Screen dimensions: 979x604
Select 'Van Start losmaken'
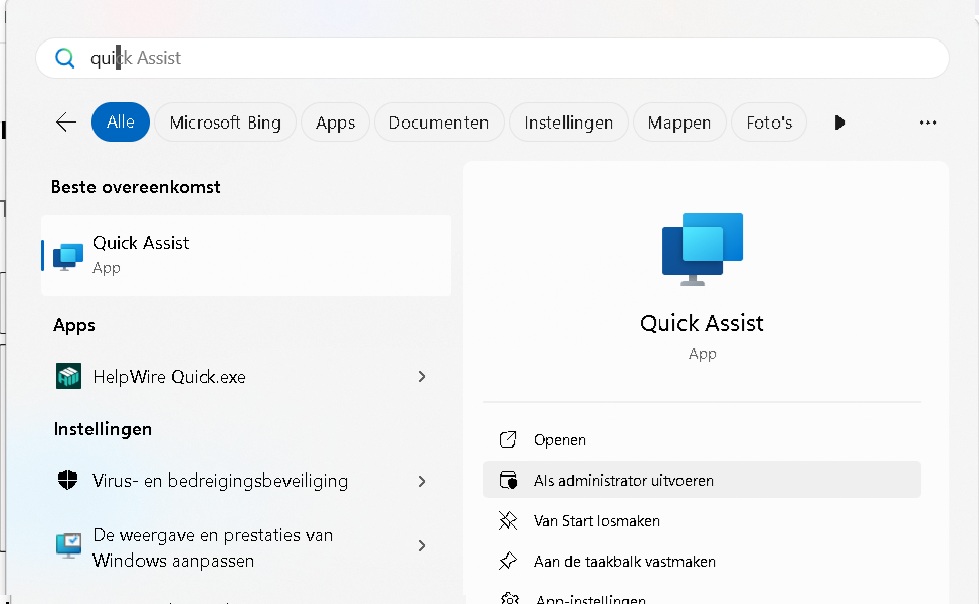[x=702, y=520]
